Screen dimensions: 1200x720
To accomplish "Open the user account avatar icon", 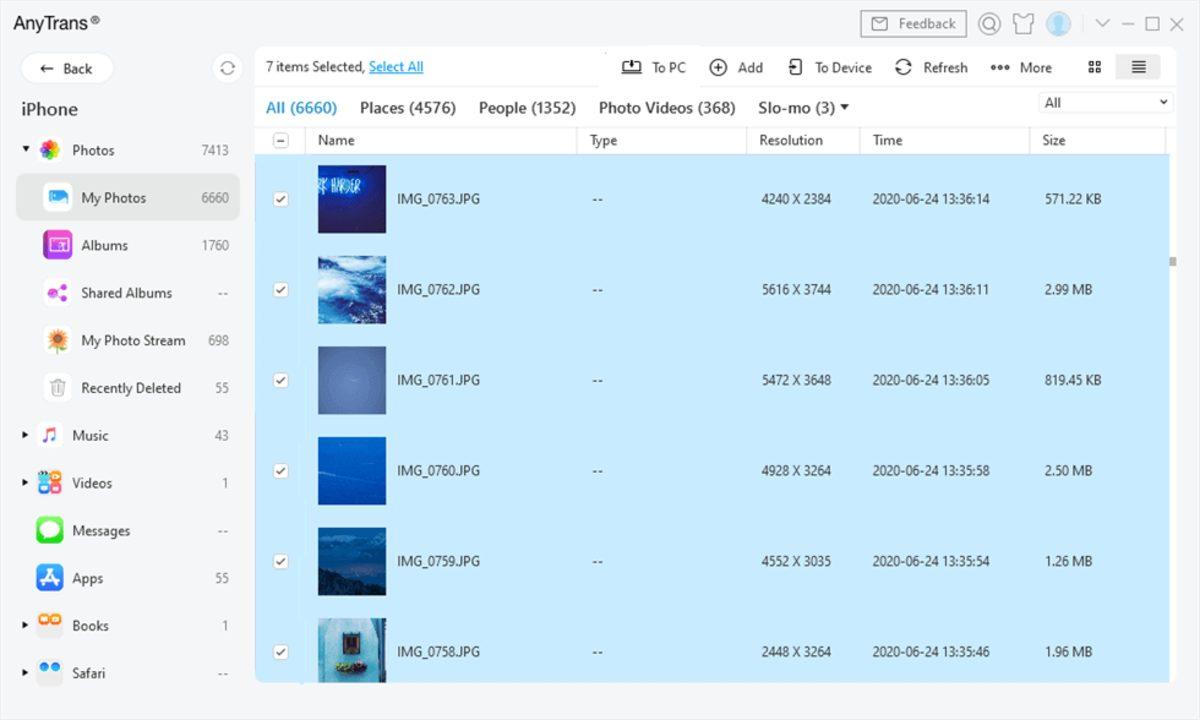I will (1058, 24).
